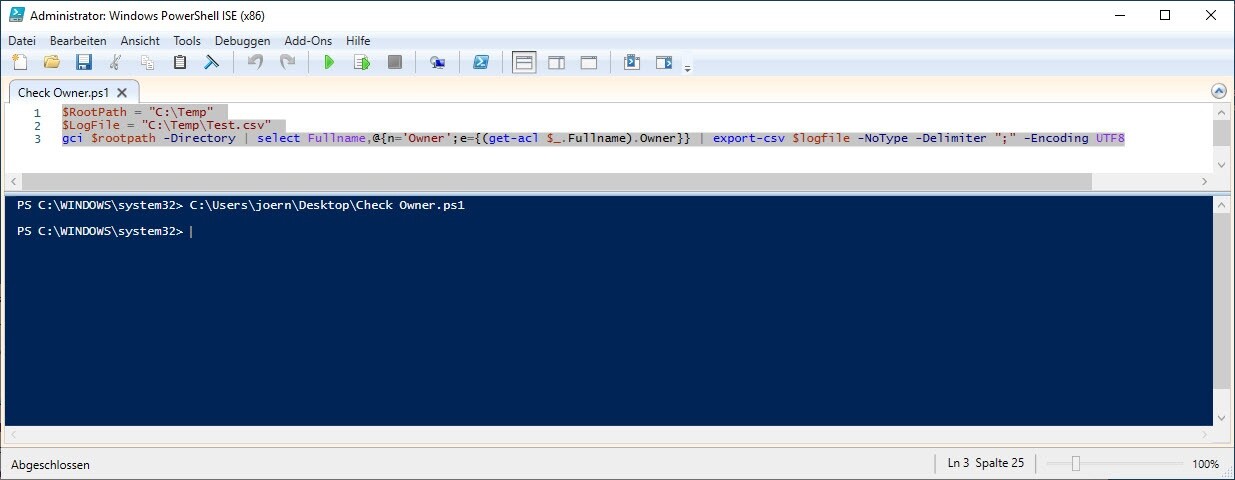Screen dimensions: 1235x480
Task: Toggle script pane shown on right layout
Action: pos(556,63)
